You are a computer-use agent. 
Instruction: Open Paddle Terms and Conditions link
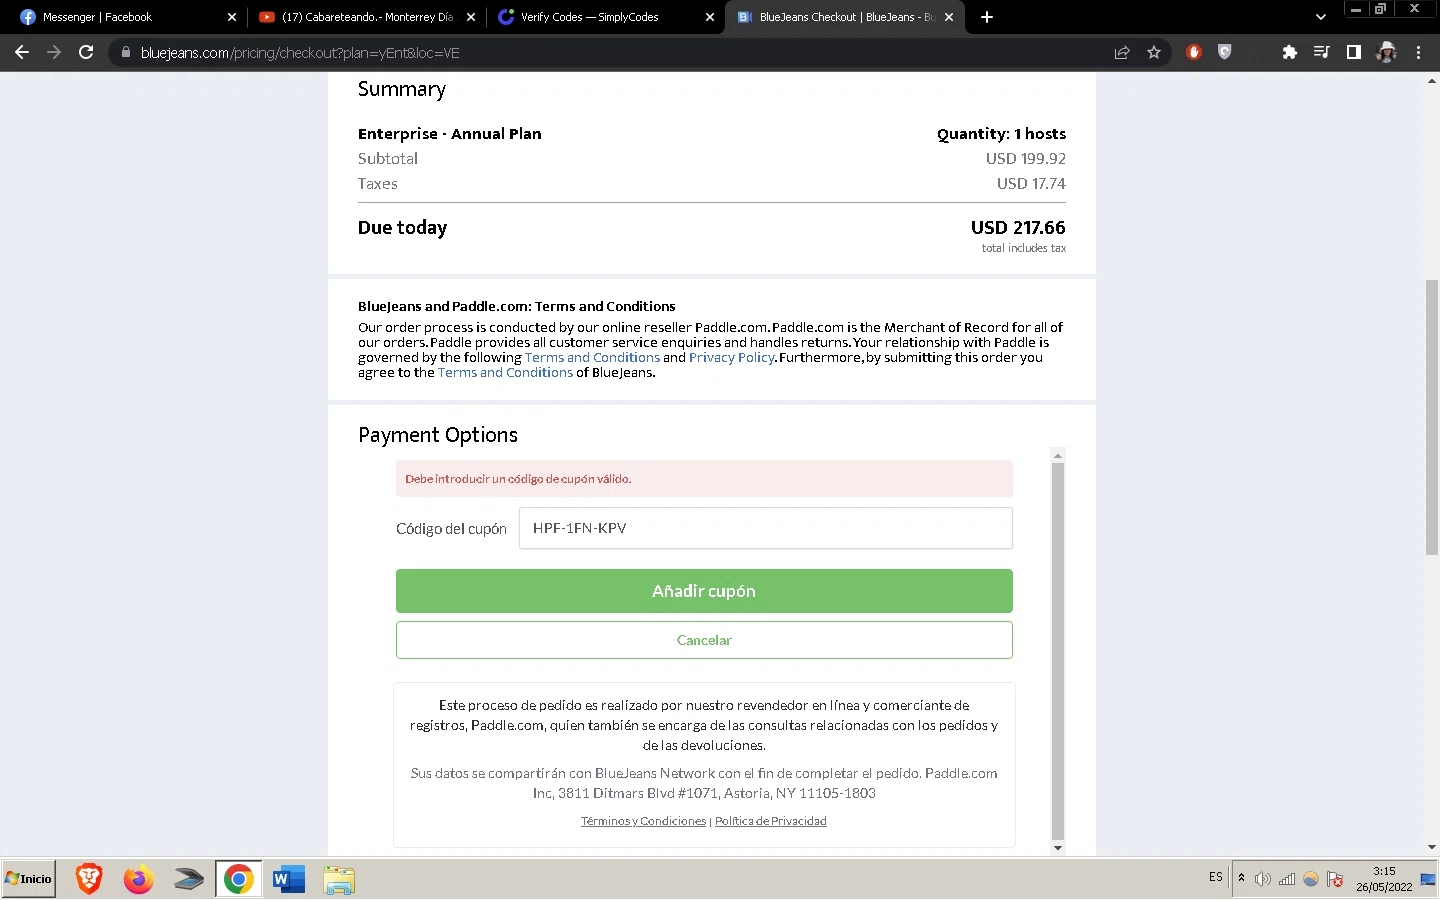(592, 357)
